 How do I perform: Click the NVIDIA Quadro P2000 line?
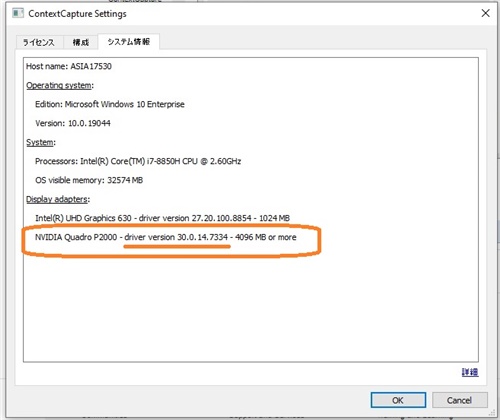click(x=166, y=237)
